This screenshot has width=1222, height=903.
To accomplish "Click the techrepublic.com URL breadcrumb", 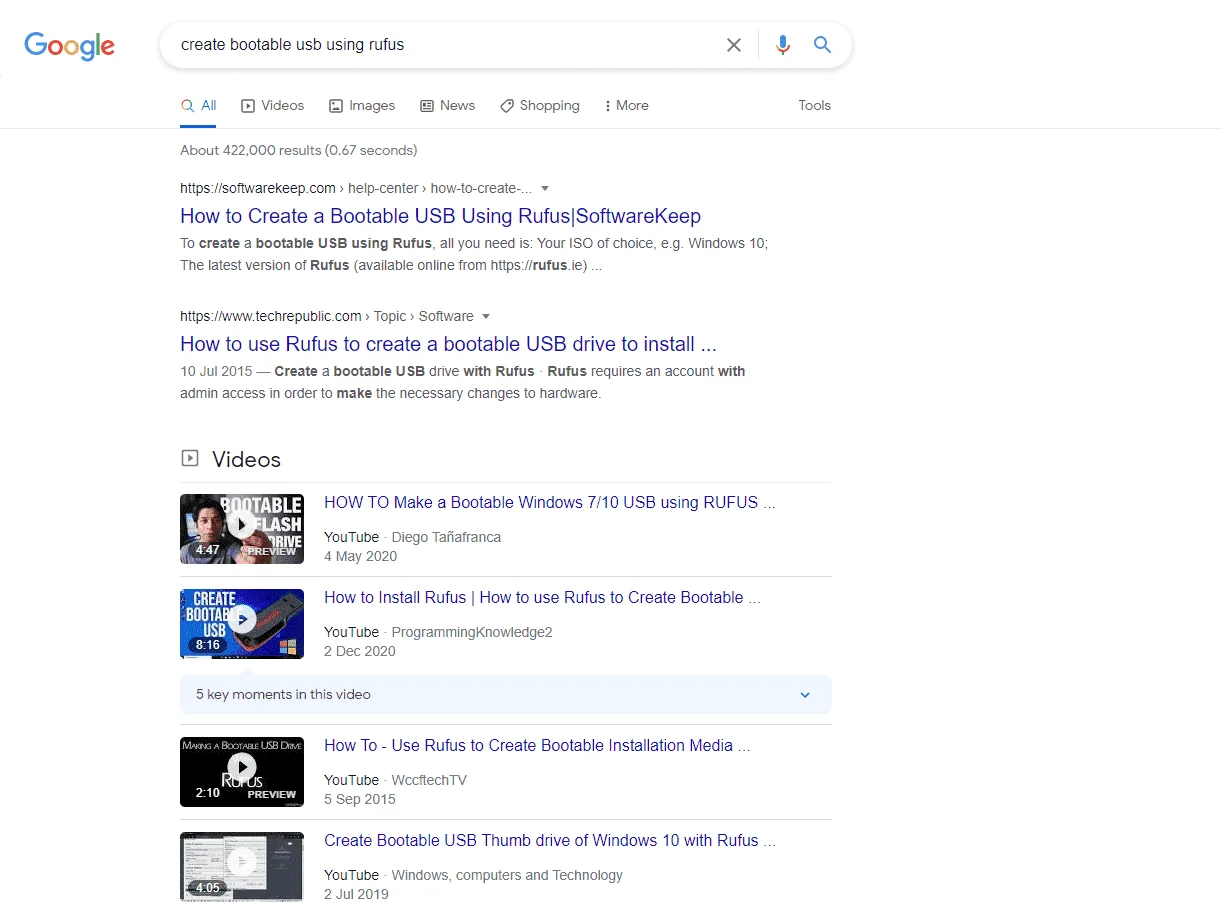I will tap(327, 316).
